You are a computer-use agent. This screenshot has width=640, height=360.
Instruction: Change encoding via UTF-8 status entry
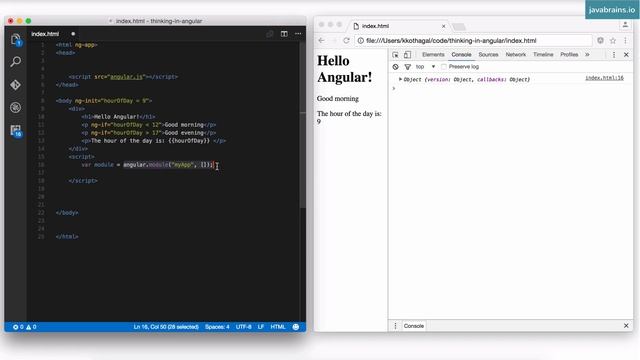(243, 327)
